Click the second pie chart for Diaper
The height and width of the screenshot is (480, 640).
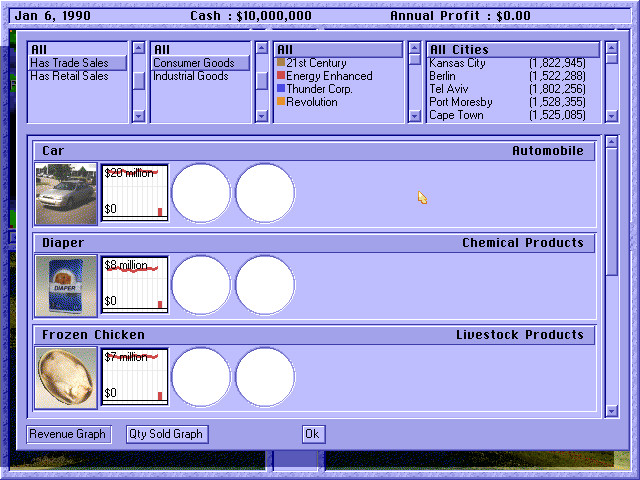(265, 285)
